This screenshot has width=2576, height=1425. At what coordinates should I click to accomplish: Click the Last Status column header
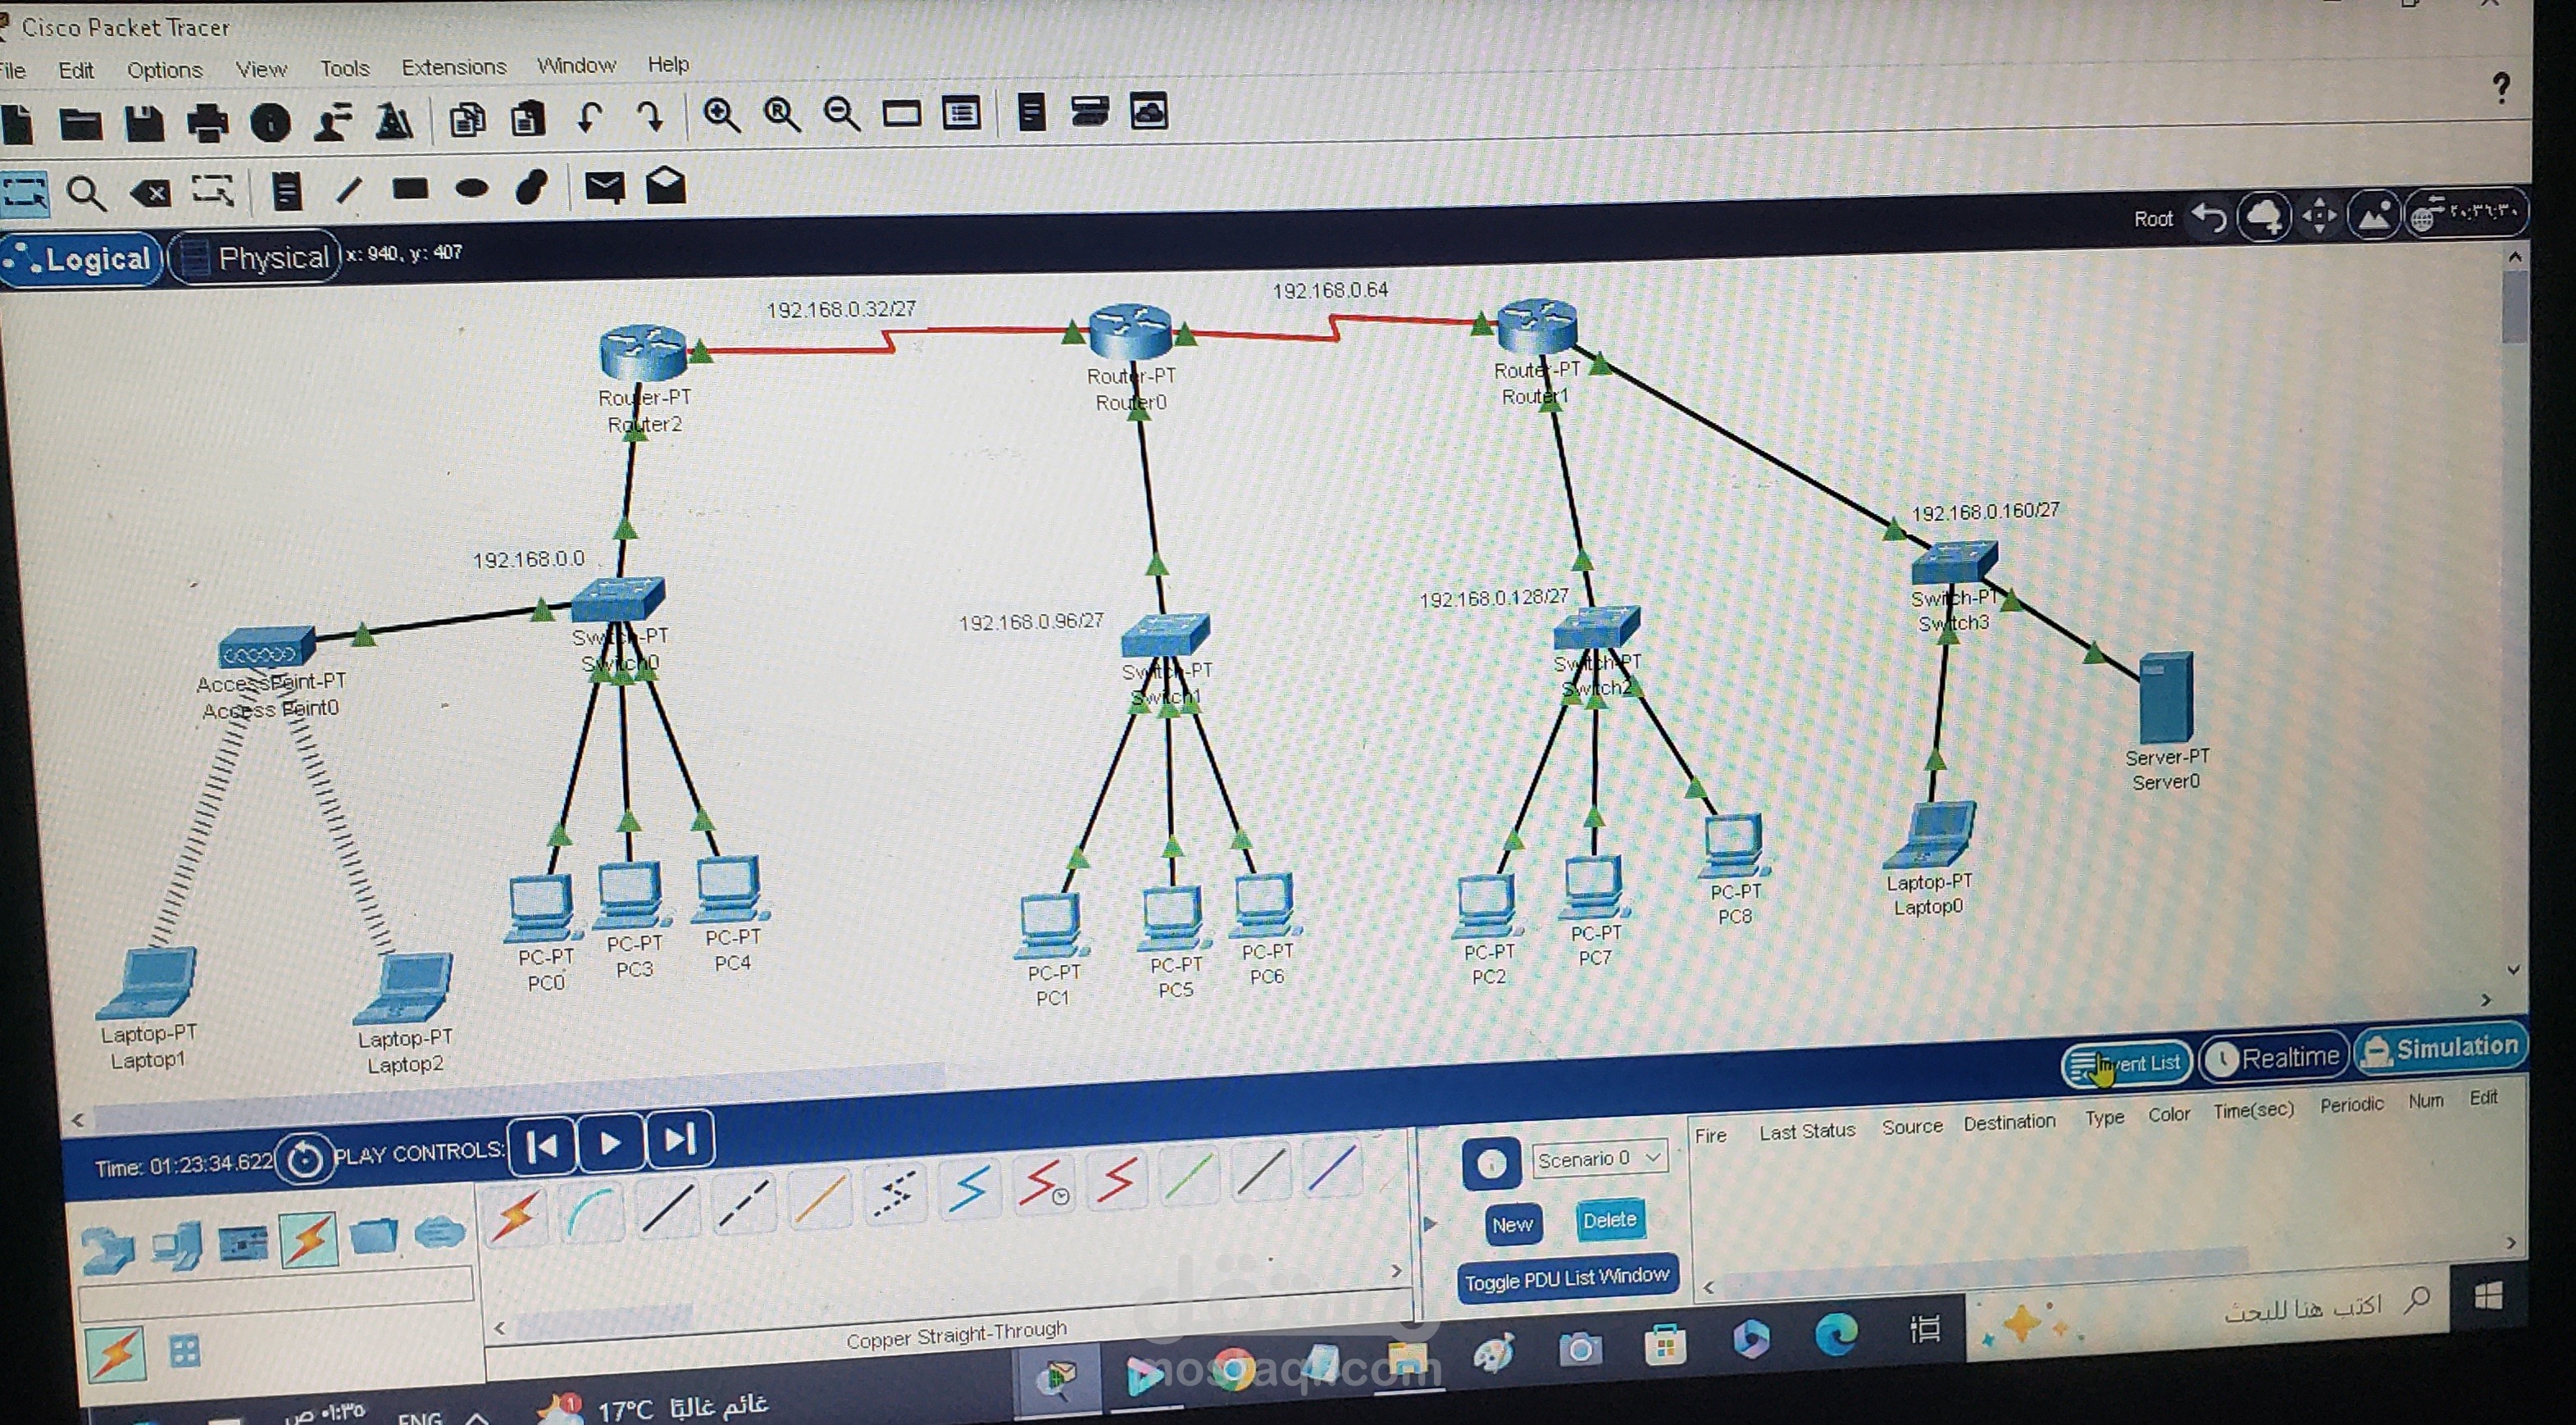coord(1807,1131)
